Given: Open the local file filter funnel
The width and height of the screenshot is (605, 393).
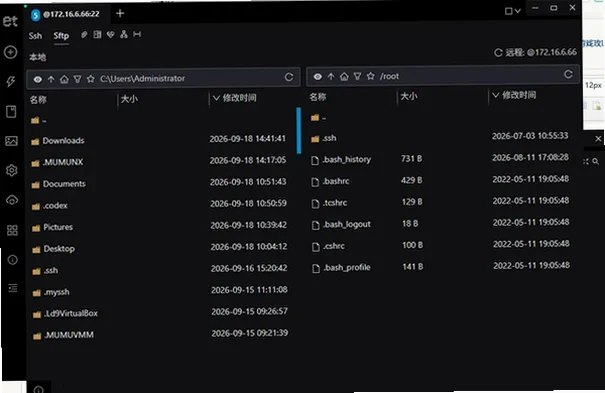Looking at the screenshot, I should 78,79.
